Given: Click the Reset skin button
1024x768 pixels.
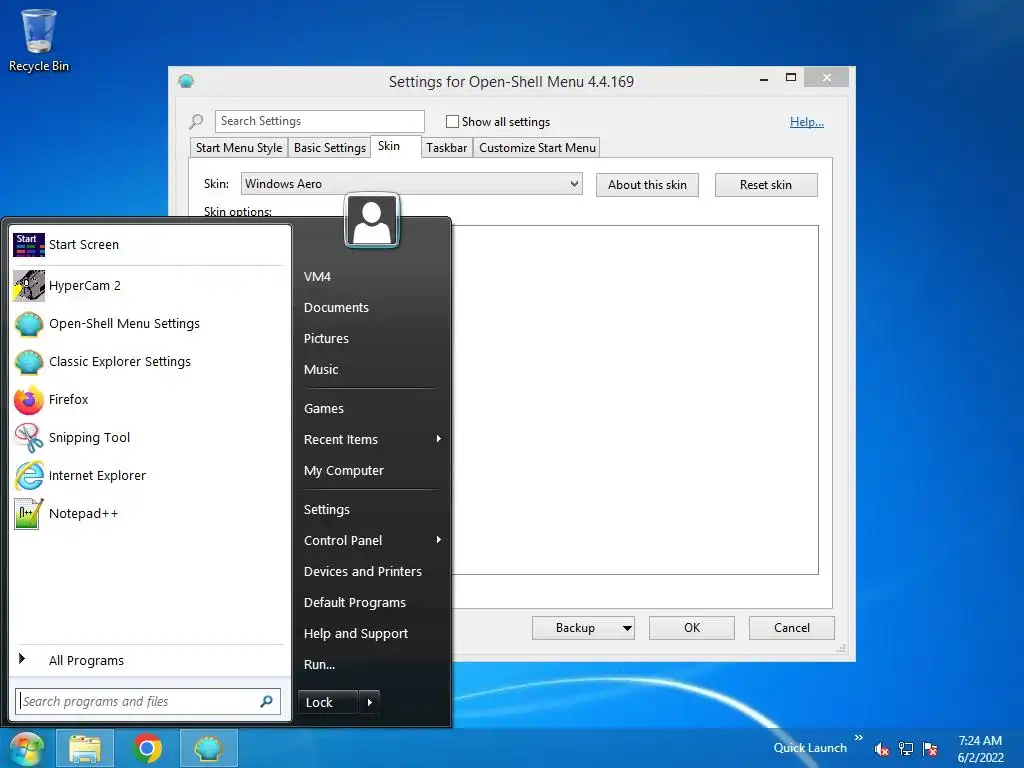Looking at the screenshot, I should pos(766,185).
